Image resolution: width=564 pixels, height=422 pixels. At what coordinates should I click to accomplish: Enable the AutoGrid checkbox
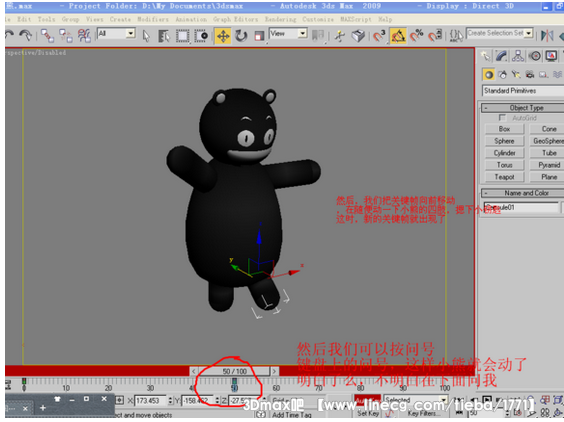click(x=502, y=118)
